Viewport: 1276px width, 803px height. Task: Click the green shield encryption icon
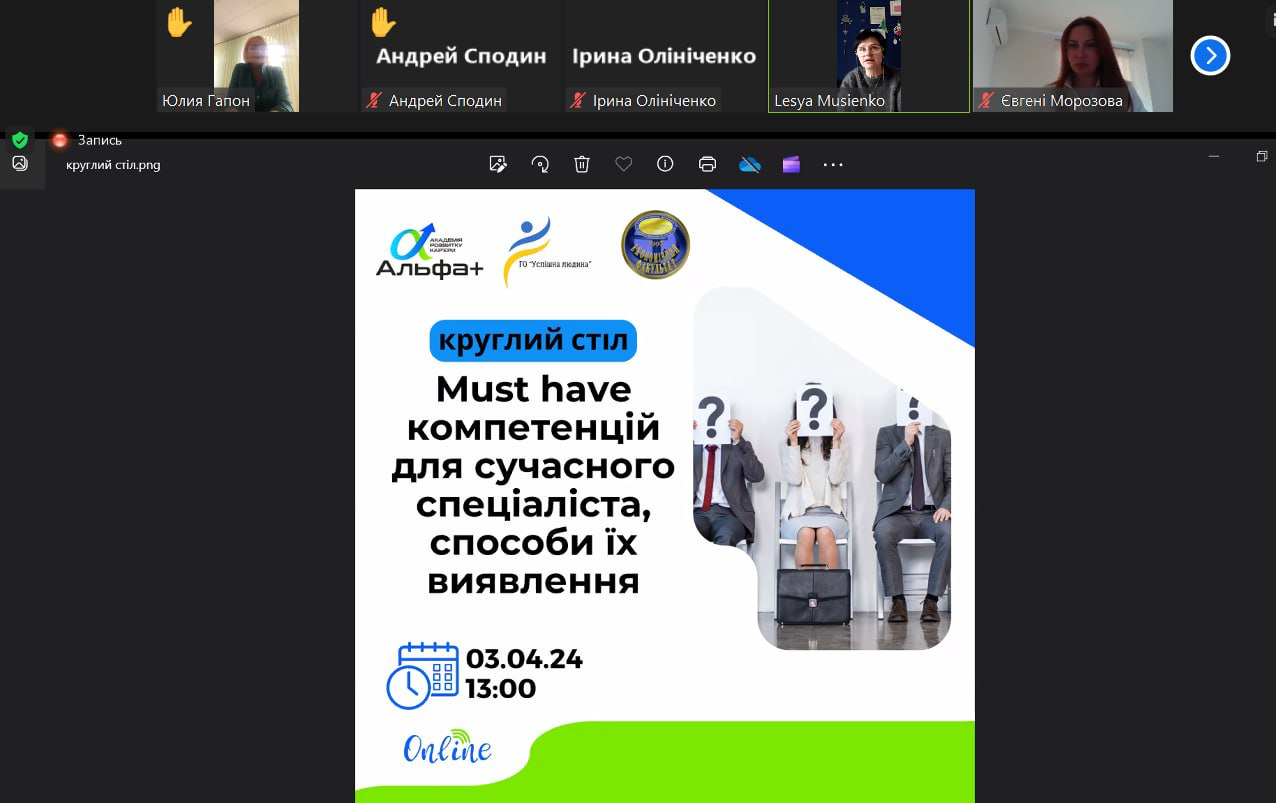click(x=20, y=140)
